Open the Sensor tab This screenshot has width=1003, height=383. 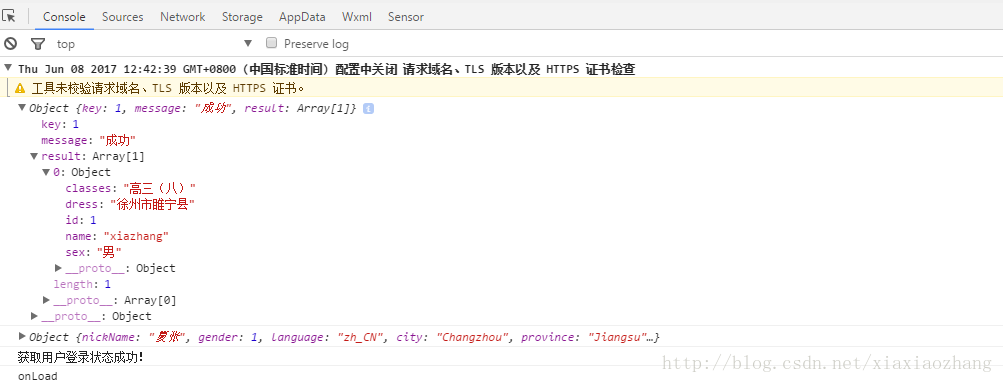tap(406, 17)
